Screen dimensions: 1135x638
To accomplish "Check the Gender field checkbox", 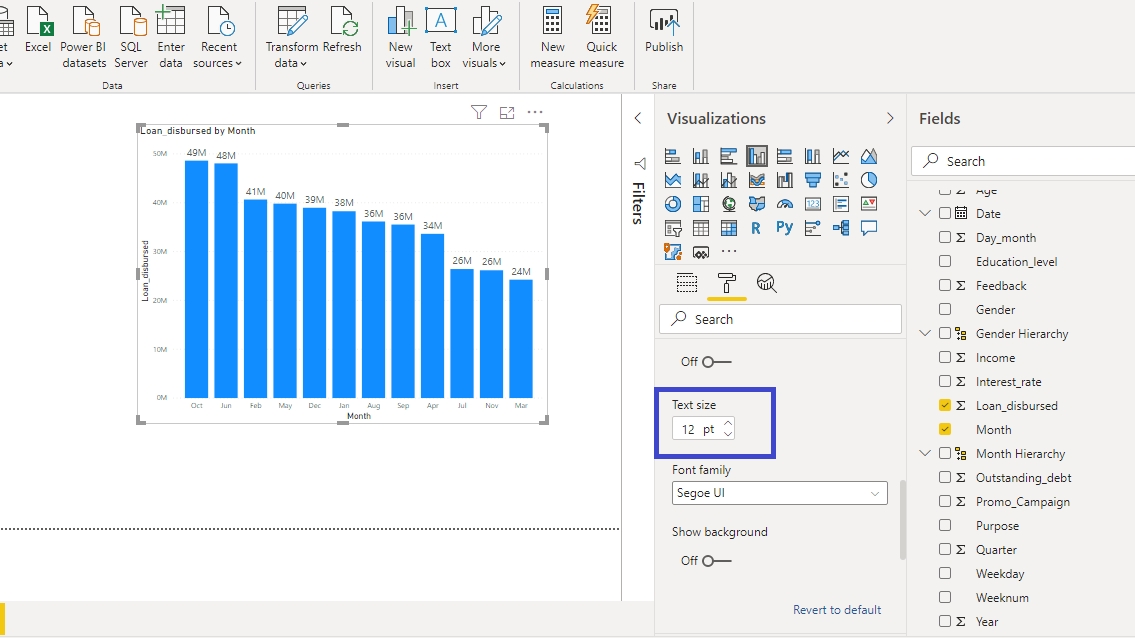I will click(945, 310).
